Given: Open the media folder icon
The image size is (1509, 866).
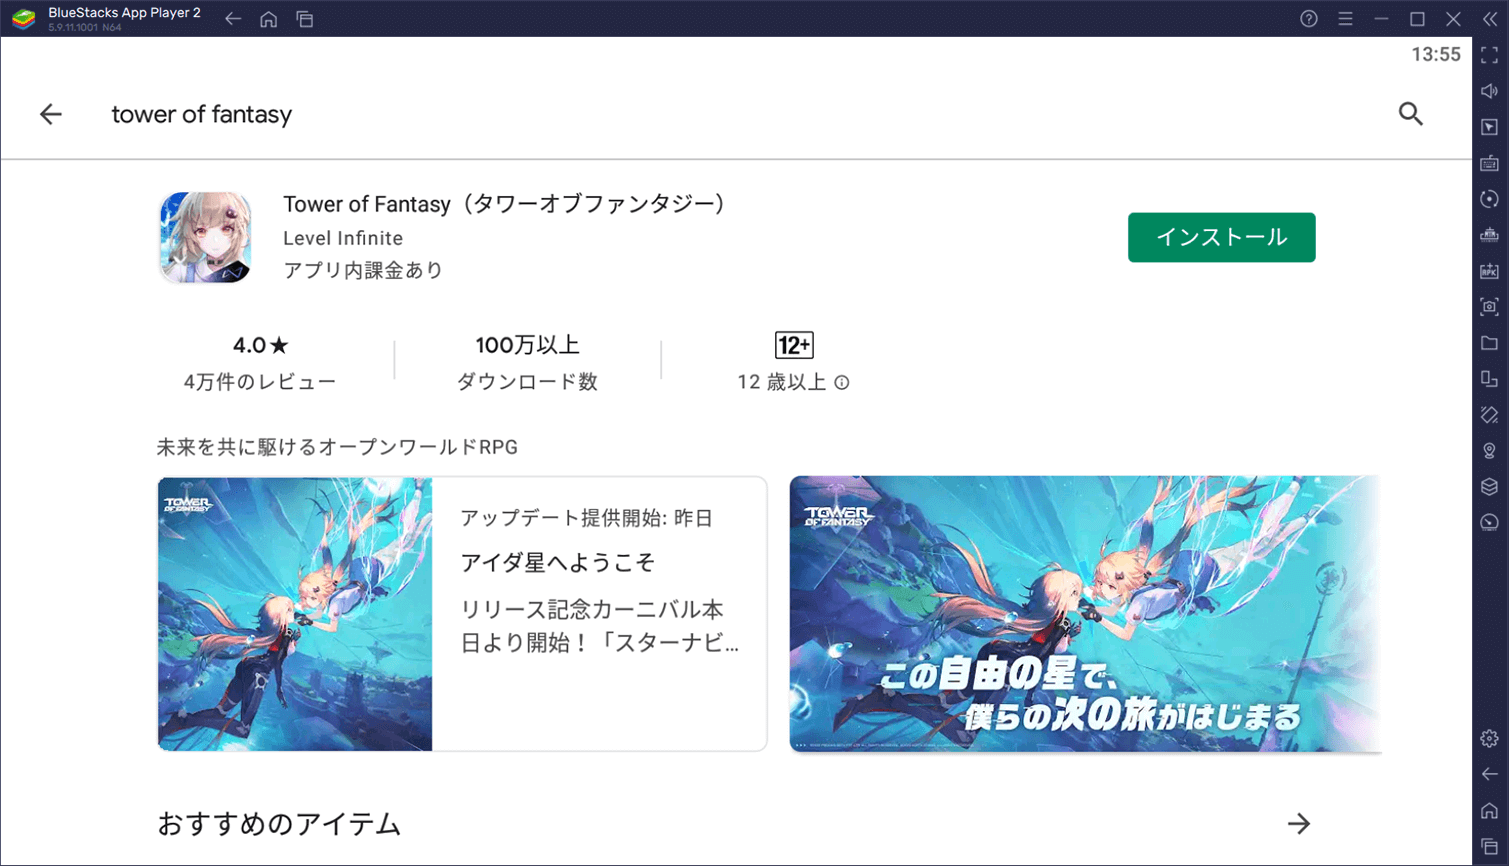Looking at the screenshot, I should [x=1490, y=343].
